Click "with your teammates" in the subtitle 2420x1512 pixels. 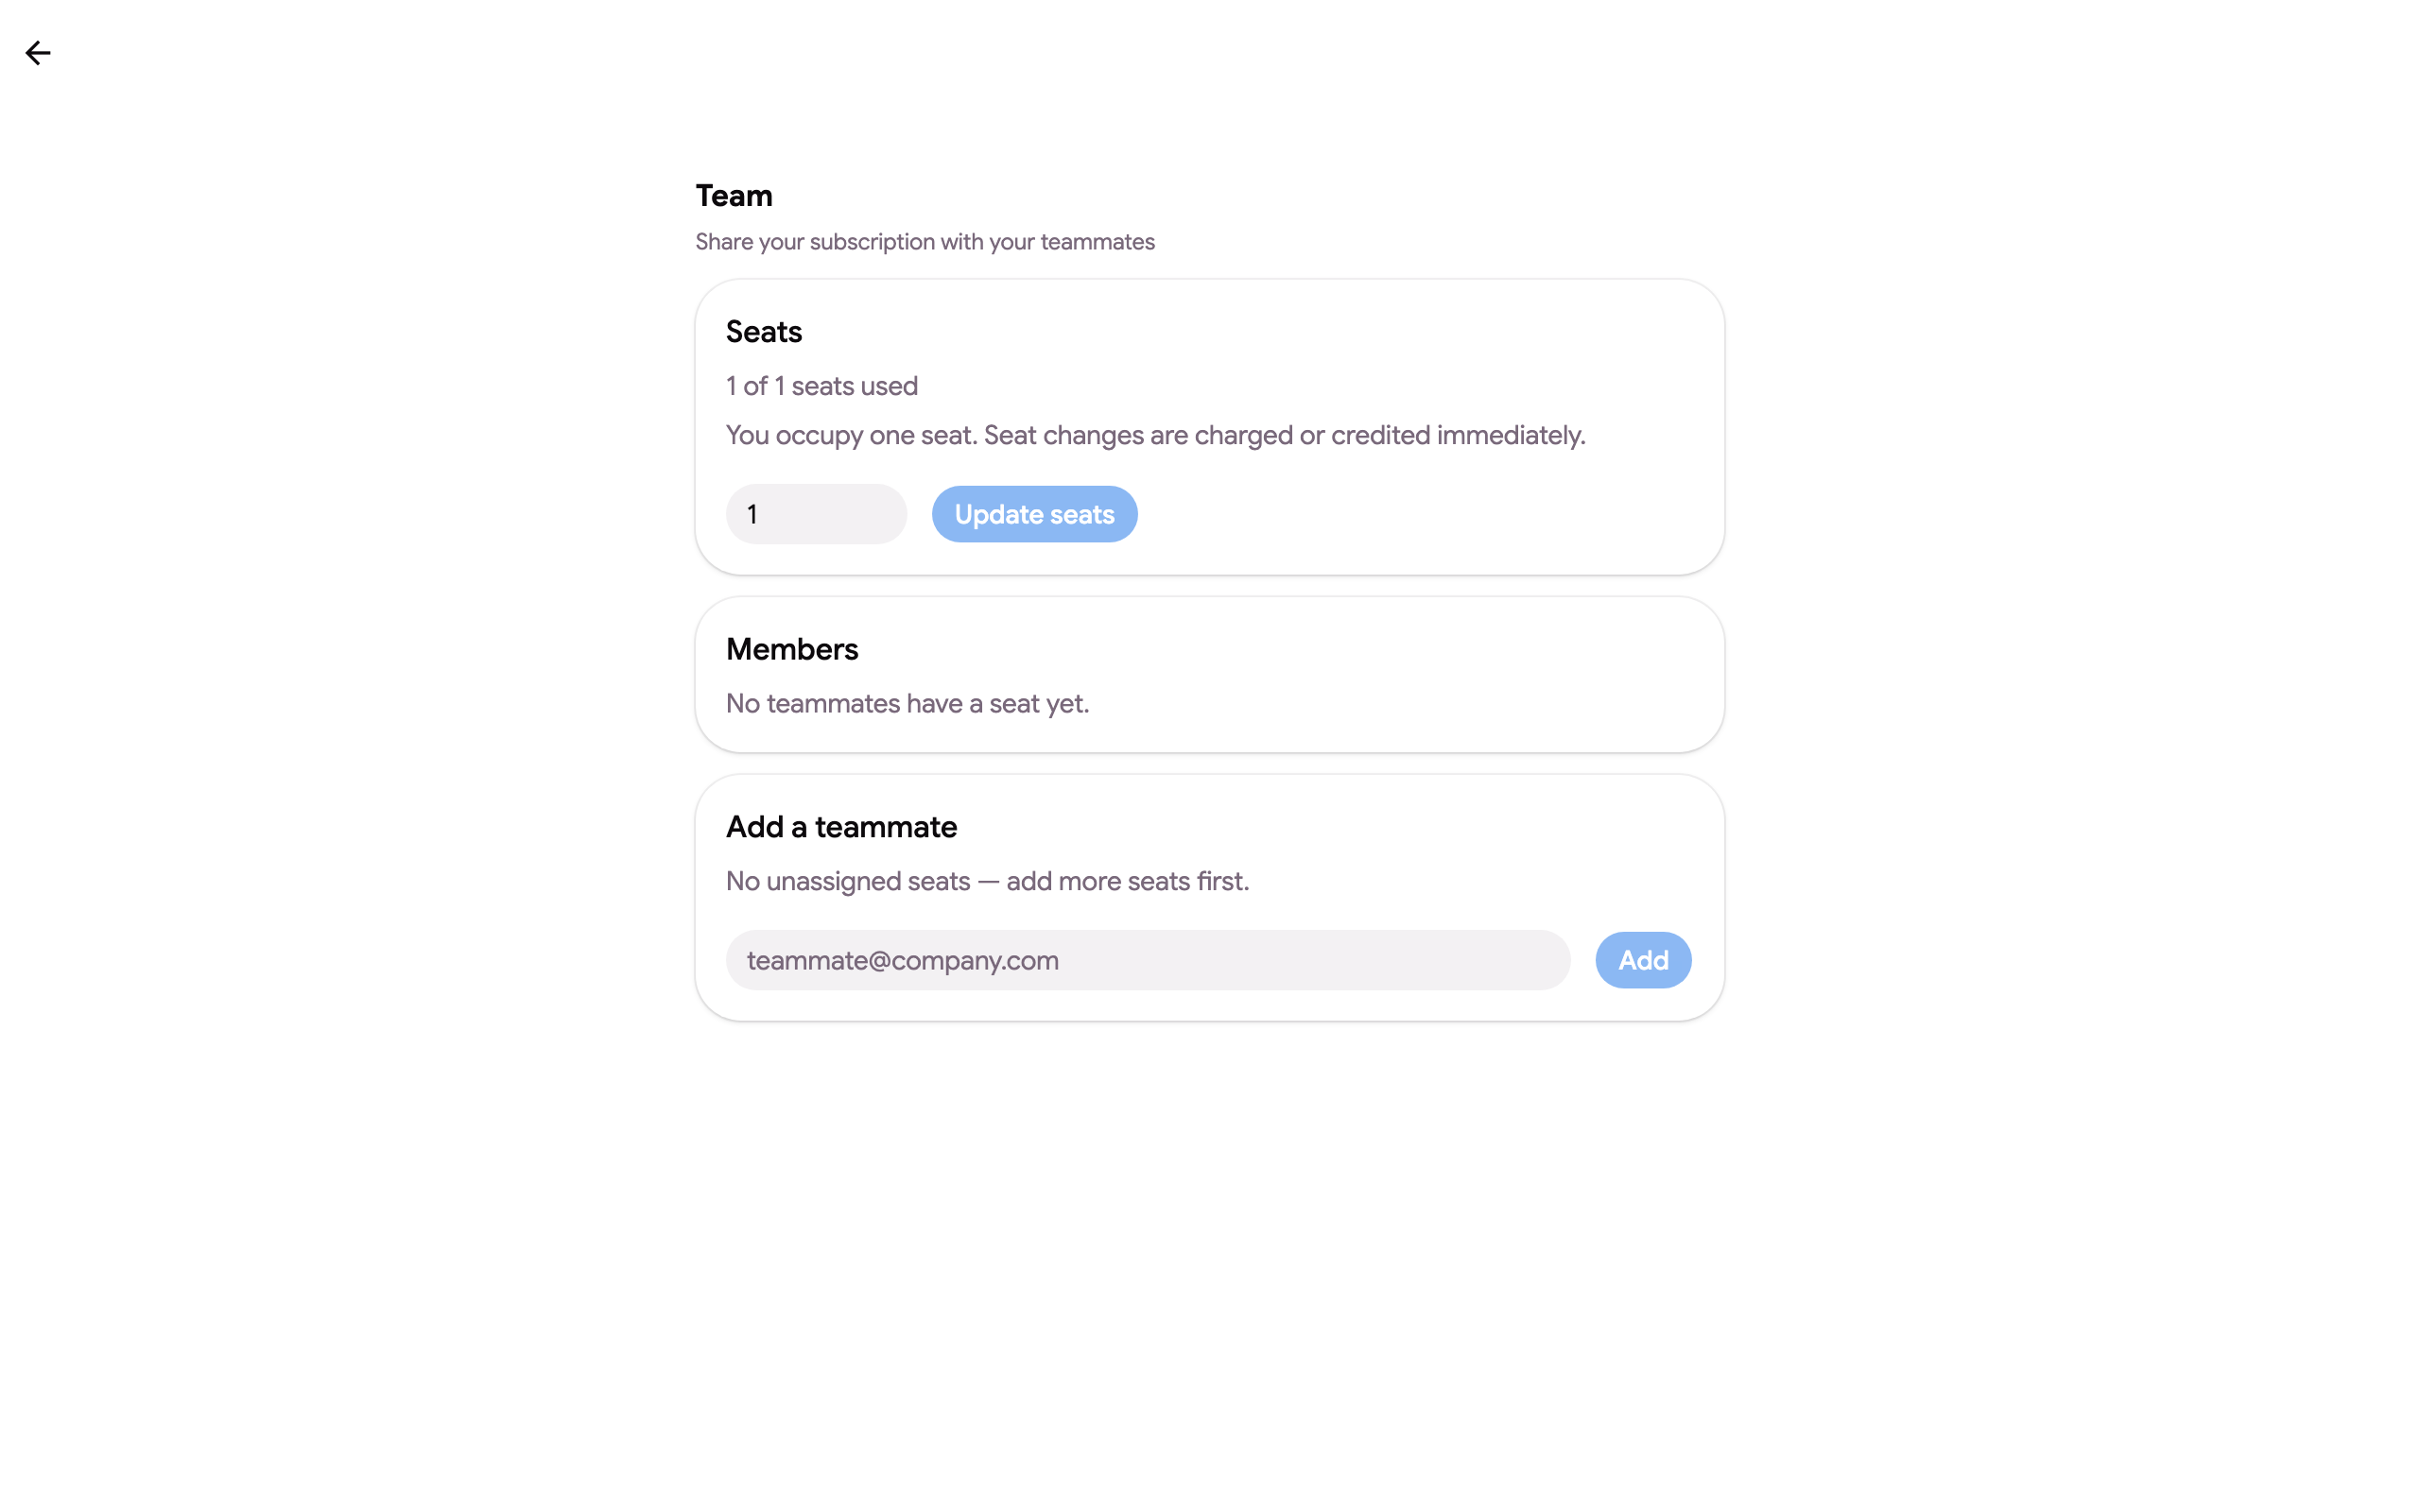(1047, 242)
